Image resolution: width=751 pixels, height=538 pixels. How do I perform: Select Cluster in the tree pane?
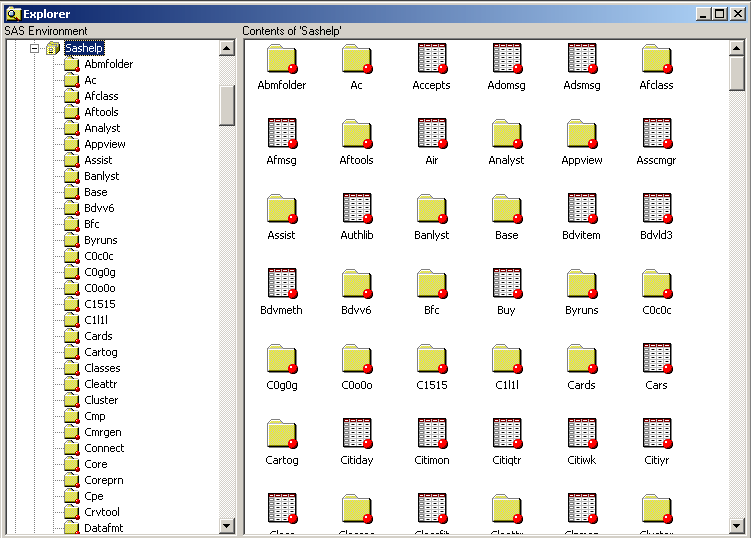tap(101, 400)
